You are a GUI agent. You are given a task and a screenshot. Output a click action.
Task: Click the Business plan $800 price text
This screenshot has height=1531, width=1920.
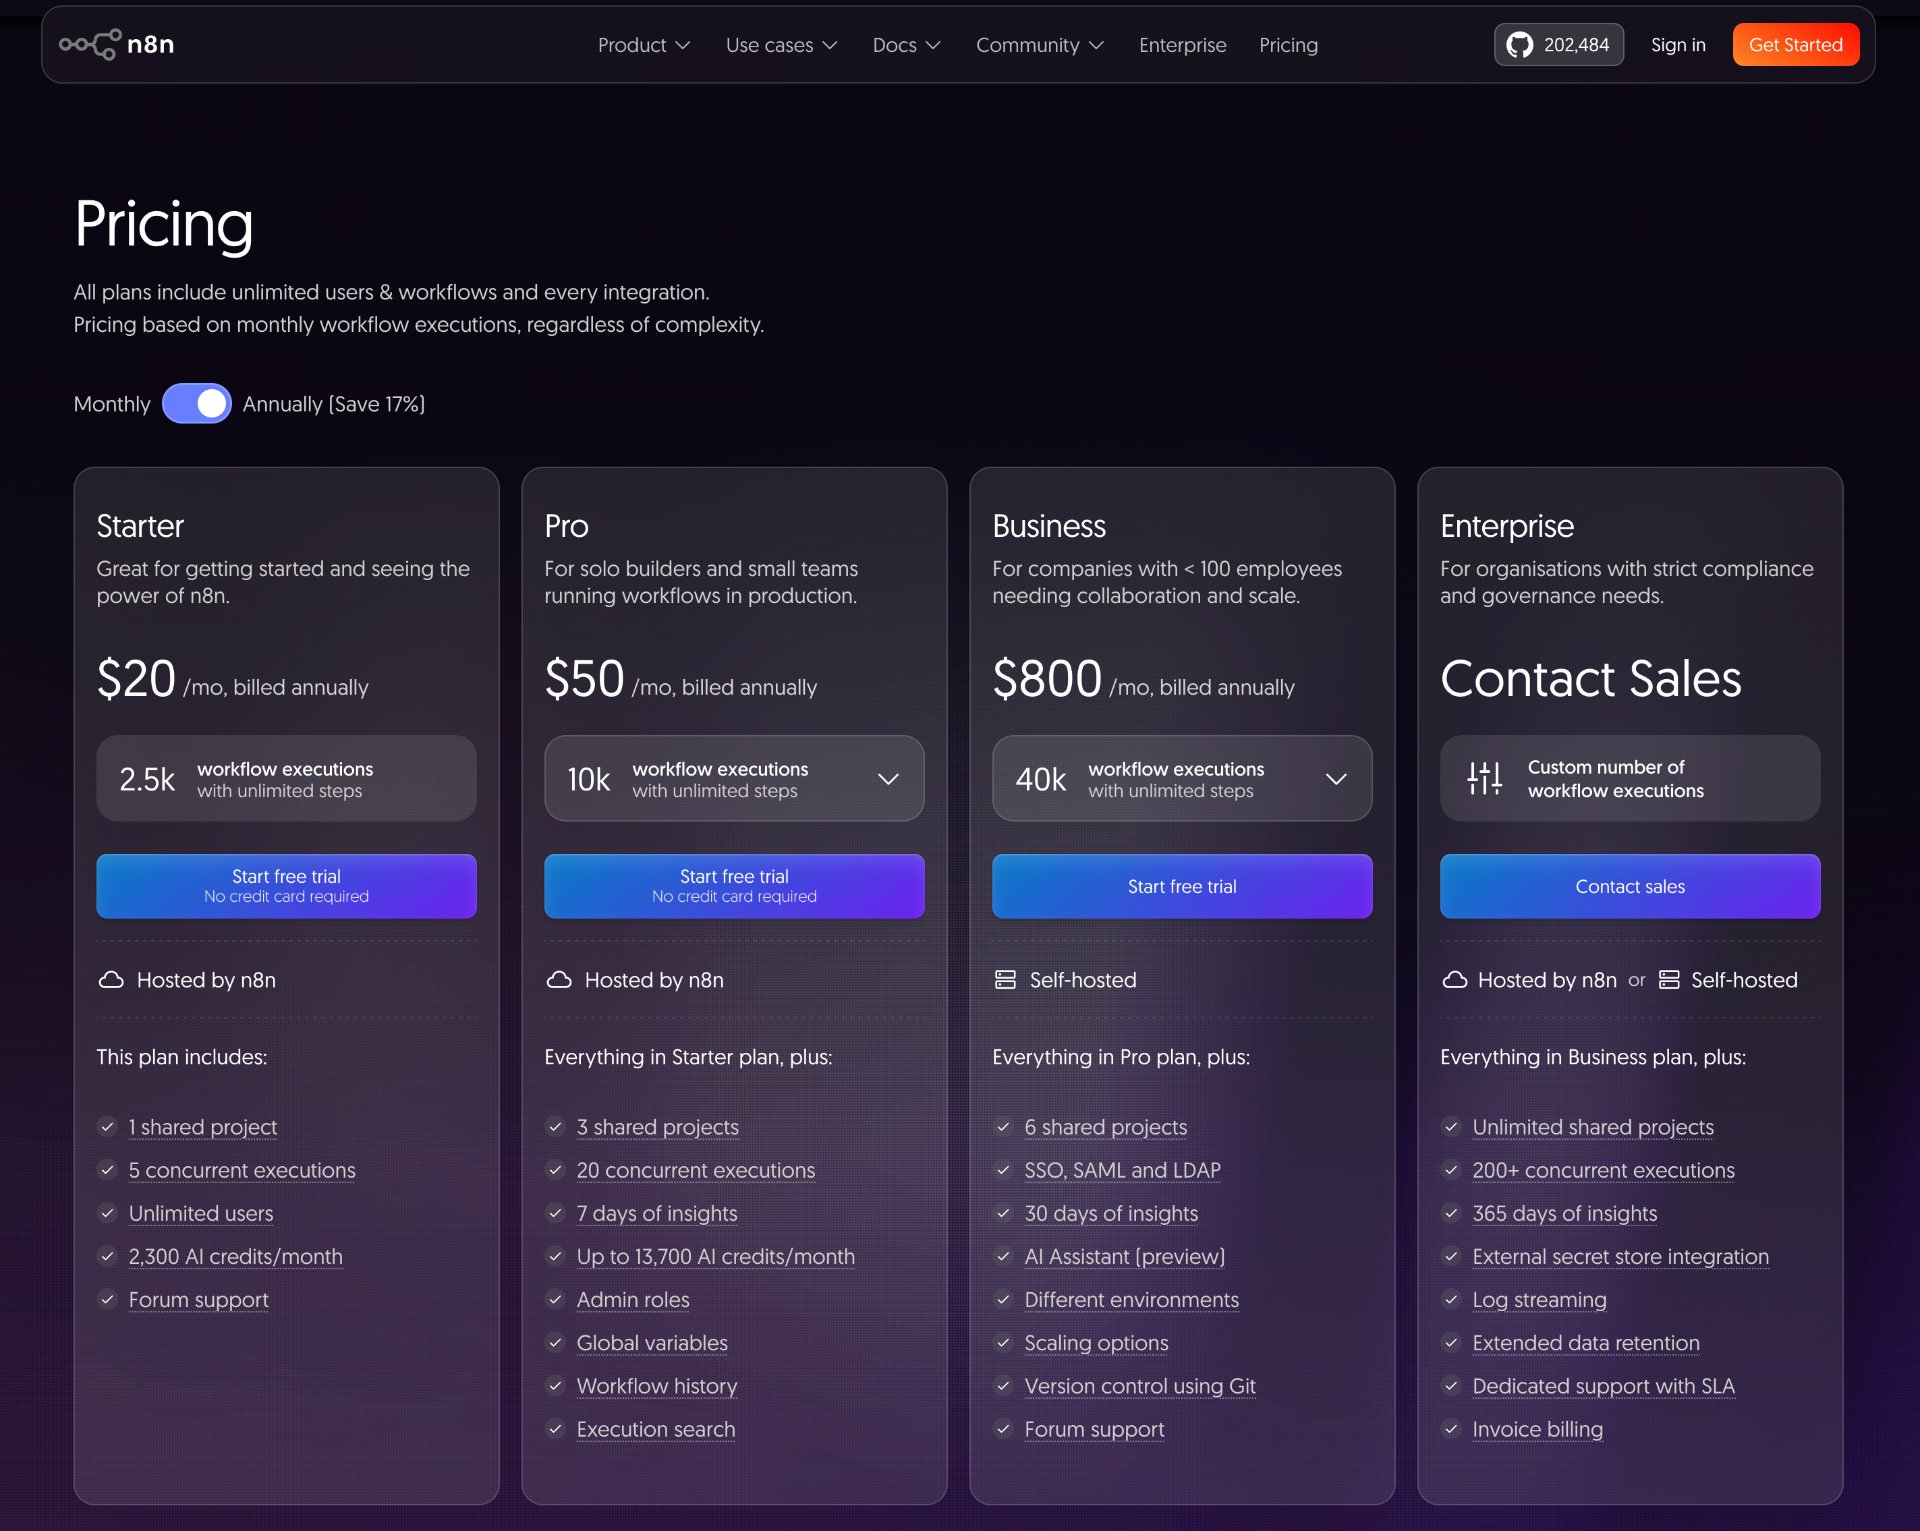(x=1047, y=679)
